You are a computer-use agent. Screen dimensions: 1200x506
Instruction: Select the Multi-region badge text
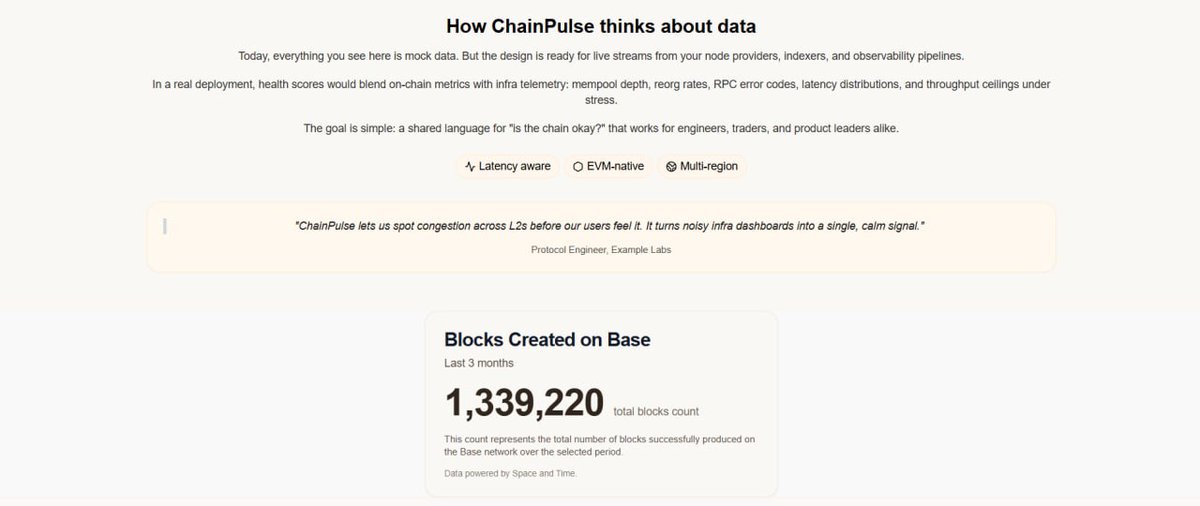[709, 166]
